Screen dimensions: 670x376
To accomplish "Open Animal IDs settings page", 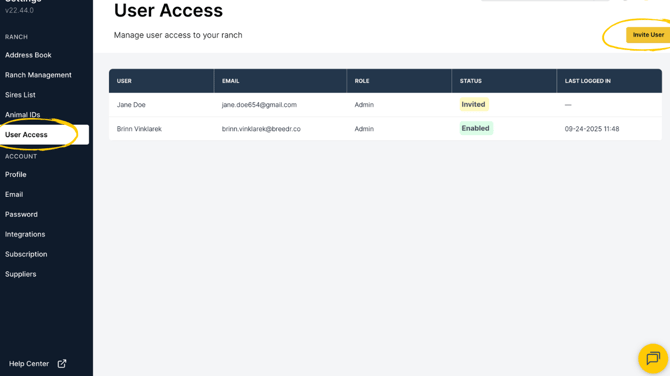I will [22, 115].
